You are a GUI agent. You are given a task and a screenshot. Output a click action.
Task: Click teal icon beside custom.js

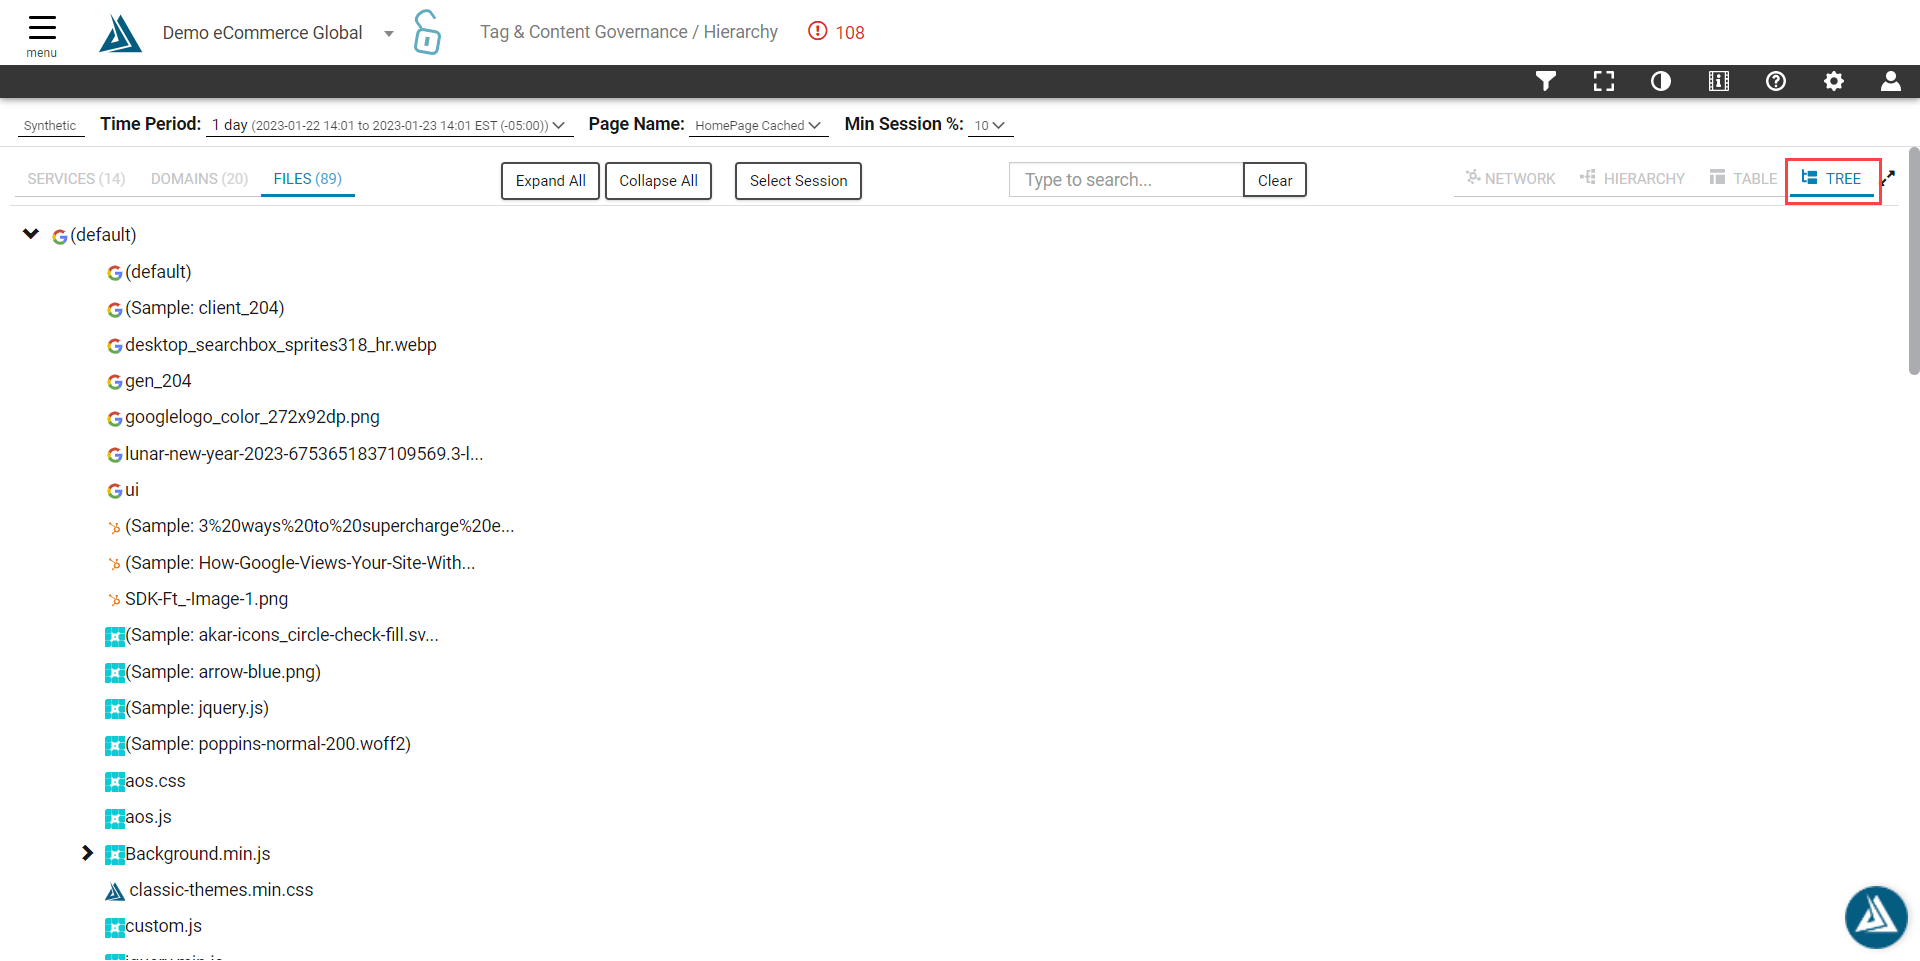(115, 927)
